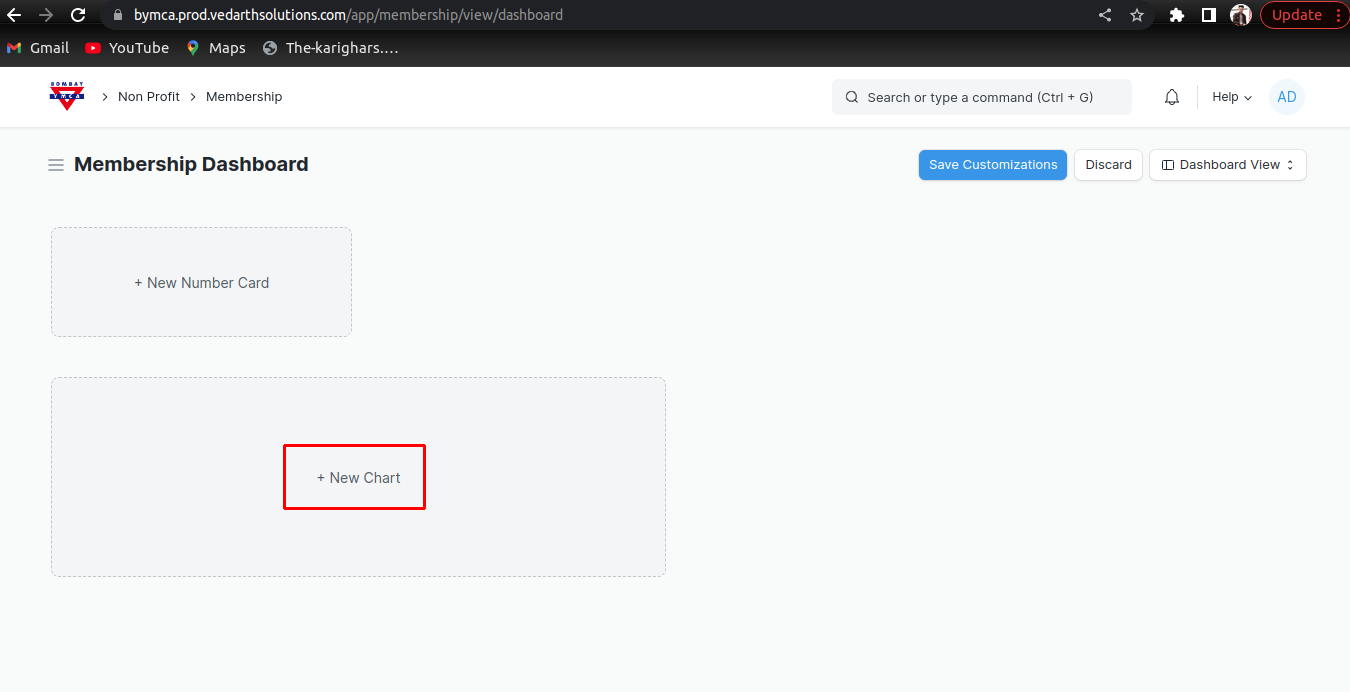Open the AD user avatar menu

coord(1286,97)
